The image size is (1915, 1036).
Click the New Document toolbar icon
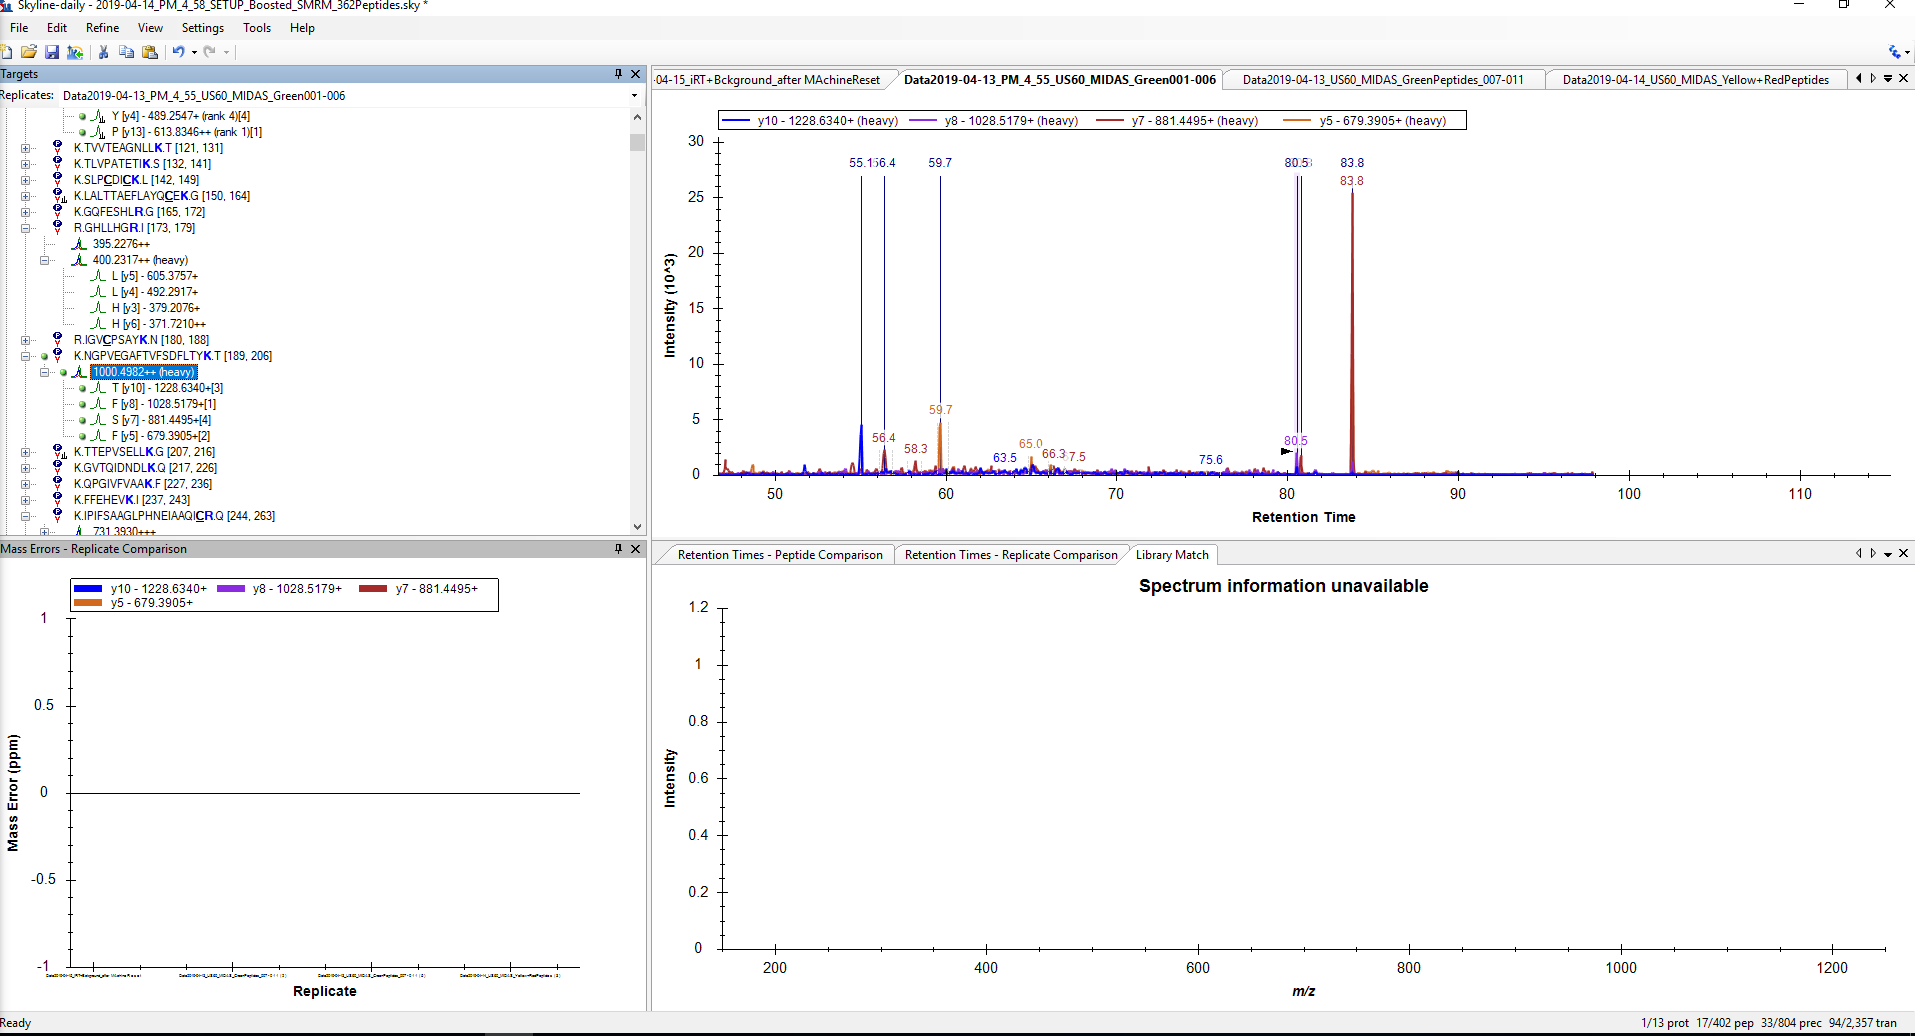click(x=7, y=52)
